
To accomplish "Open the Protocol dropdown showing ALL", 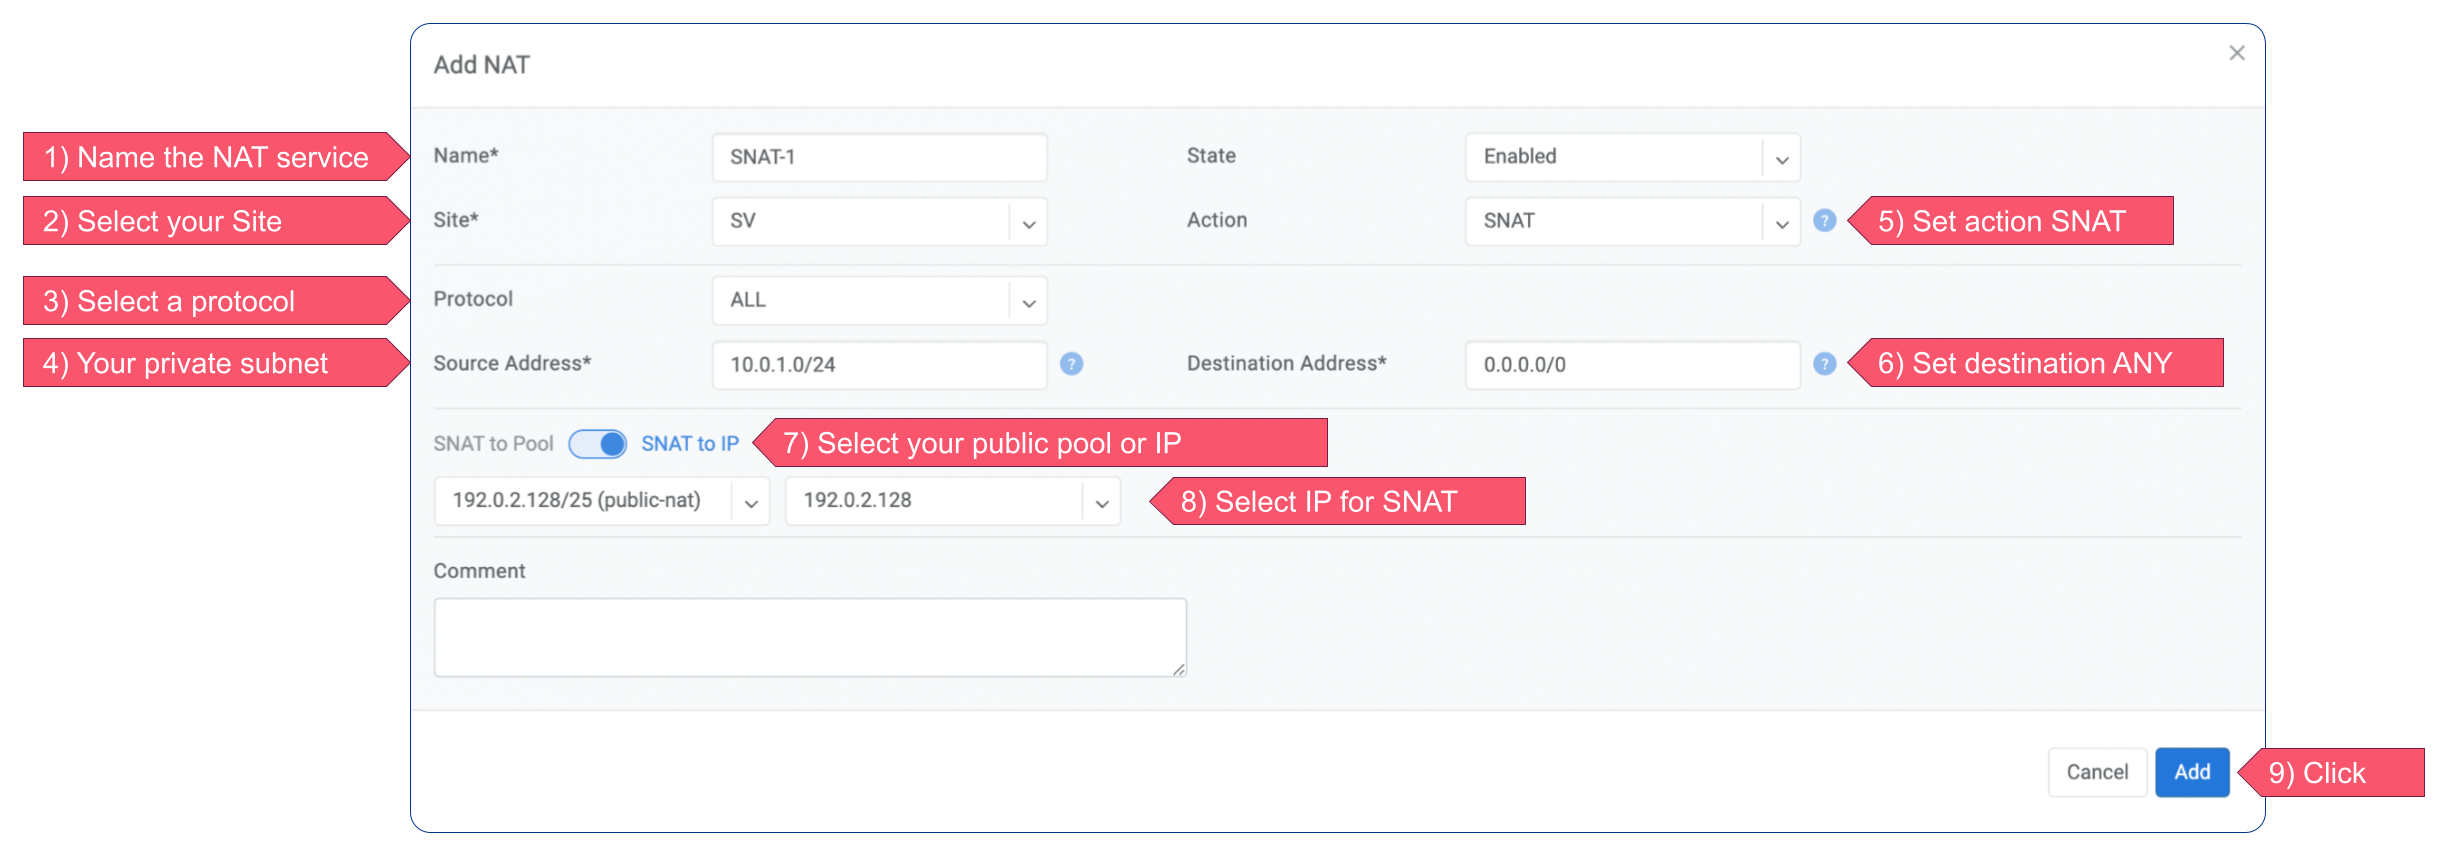I will (x=879, y=300).
